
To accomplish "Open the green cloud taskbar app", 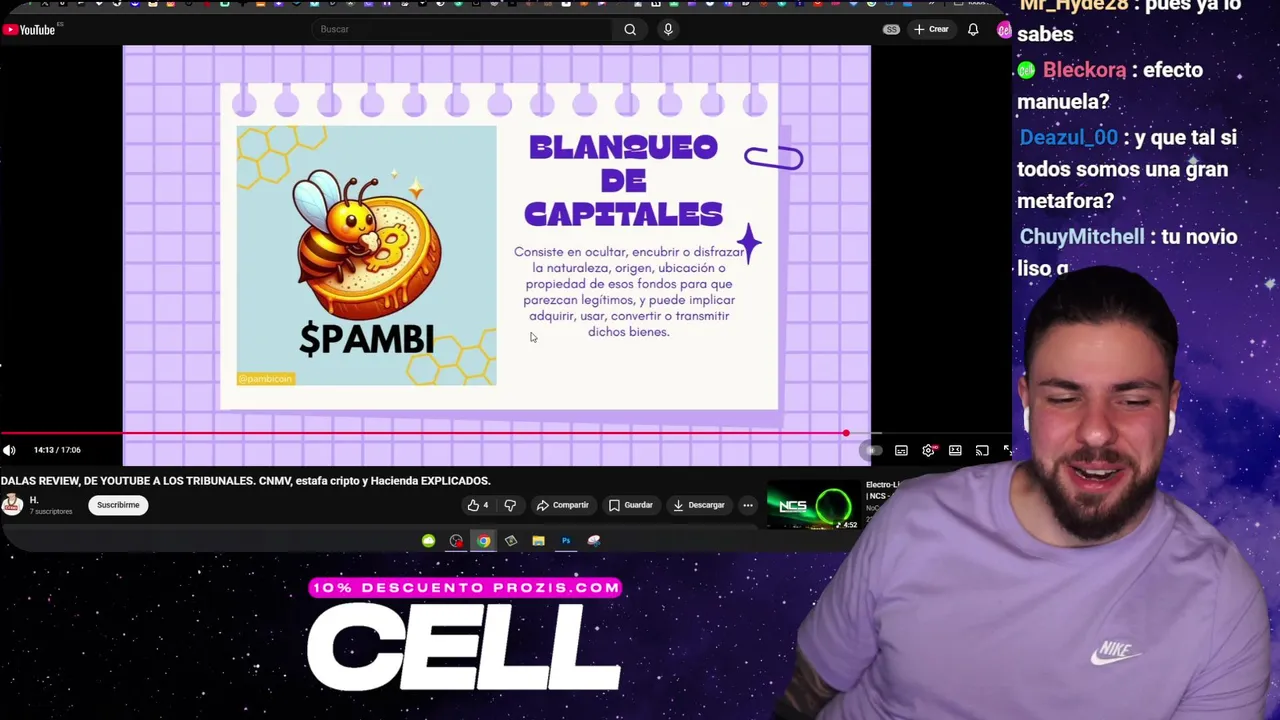I will [429, 541].
